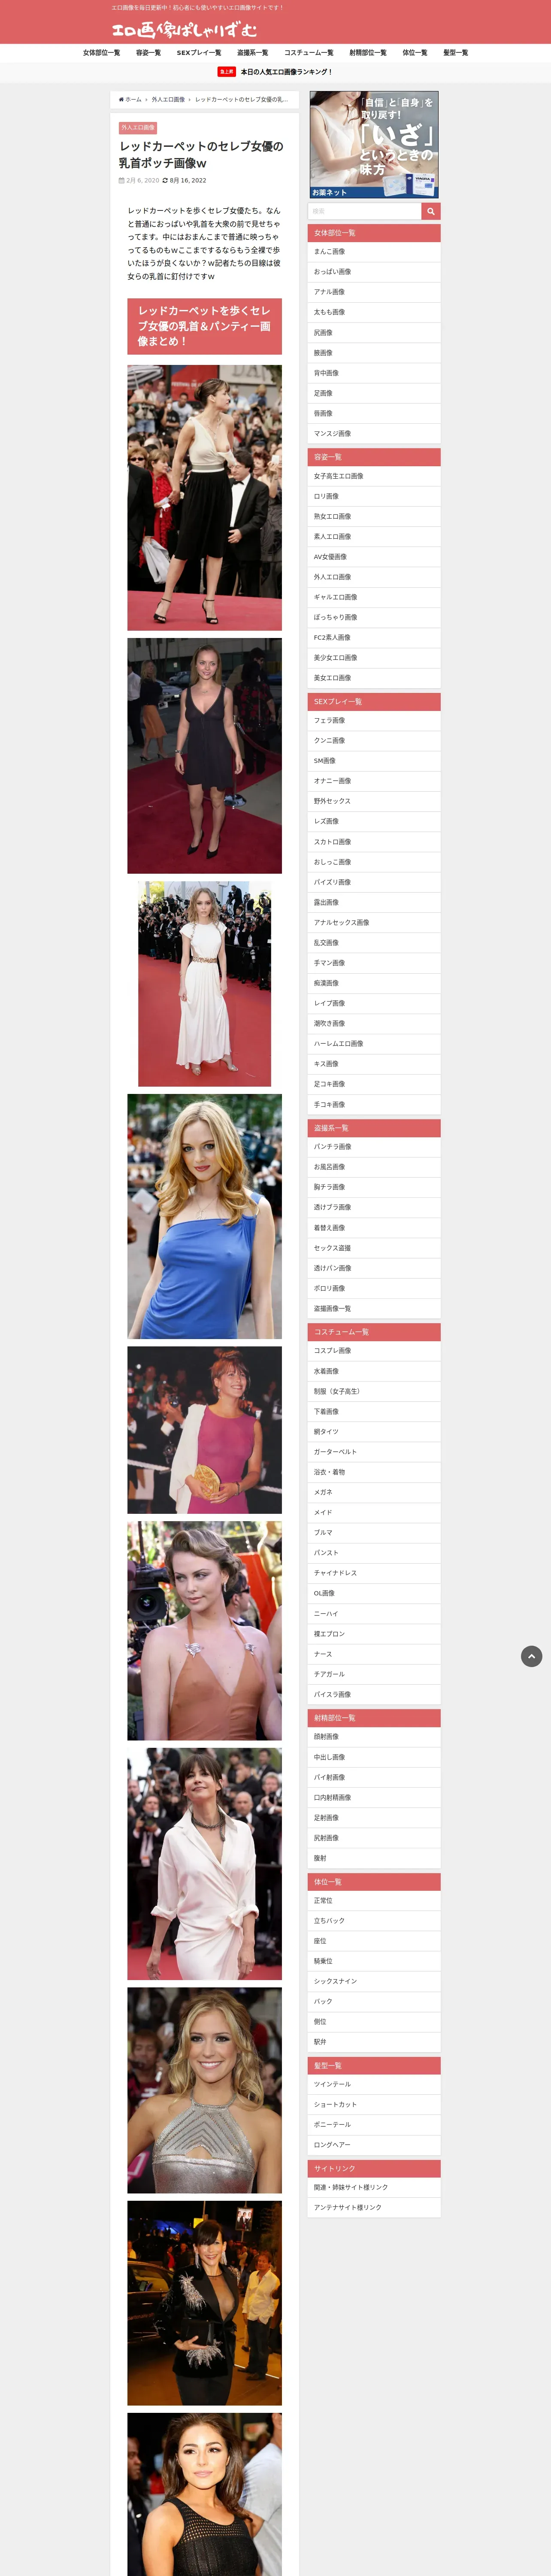551x2576 pixels.
Task: Open the アンテナサイト様リンク link
Action: click(374, 2207)
